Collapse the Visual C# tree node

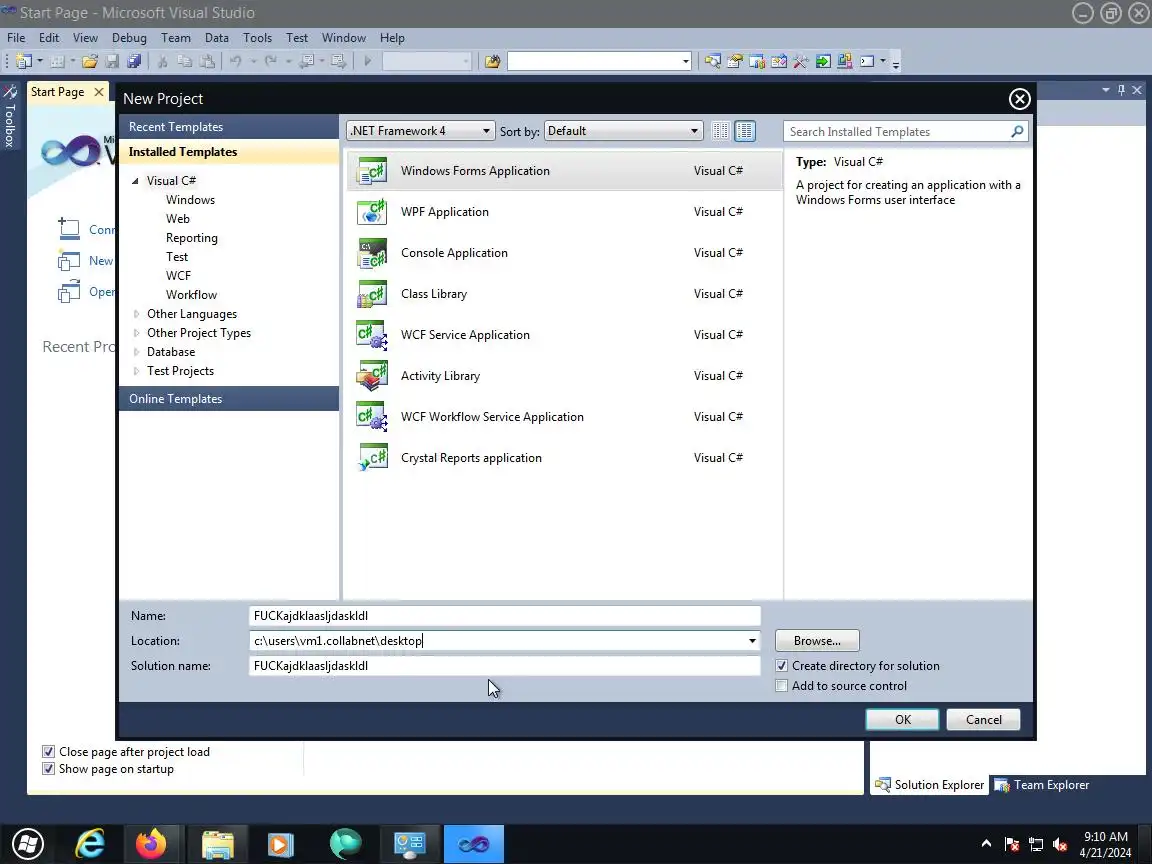coord(135,181)
